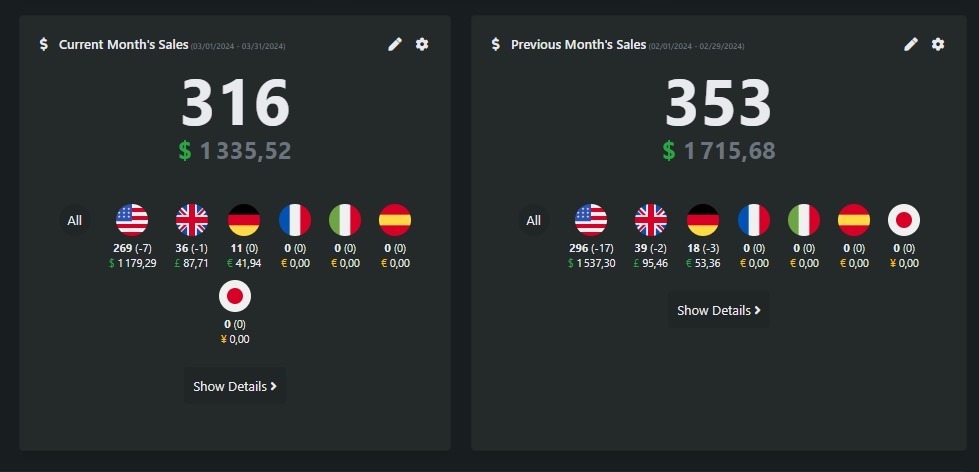The width and height of the screenshot is (979, 472).
Task: Choose the All filter in Current Month's Sales
Action: [x=74, y=220]
